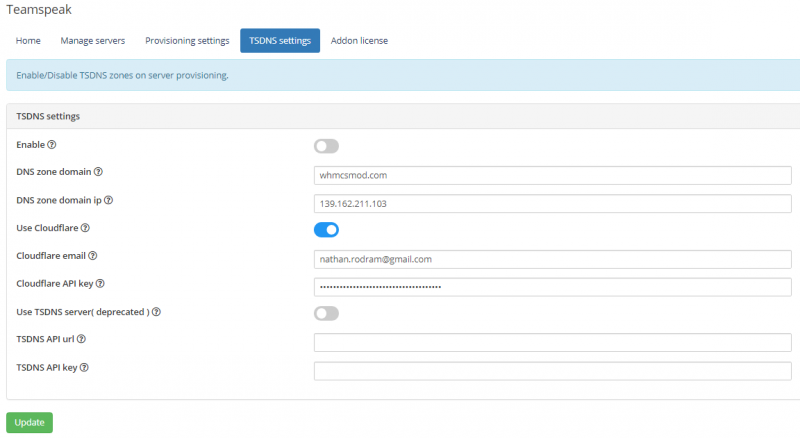The height and width of the screenshot is (438, 800).
Task: Click the Teamspeak page heading
Action: 39,9
